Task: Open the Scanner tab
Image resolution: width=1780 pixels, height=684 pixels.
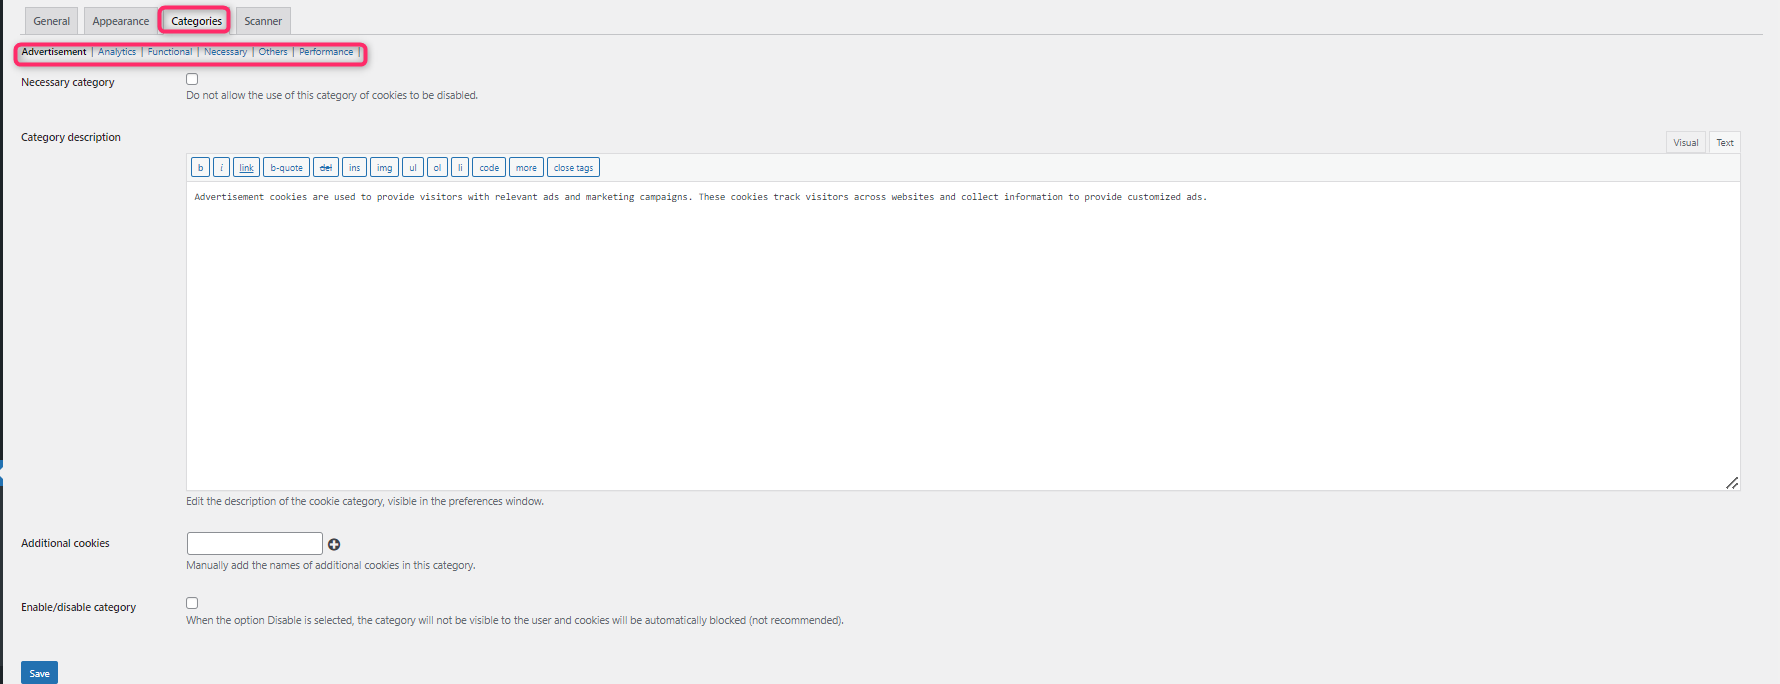Action: click(x=263, y=21)
